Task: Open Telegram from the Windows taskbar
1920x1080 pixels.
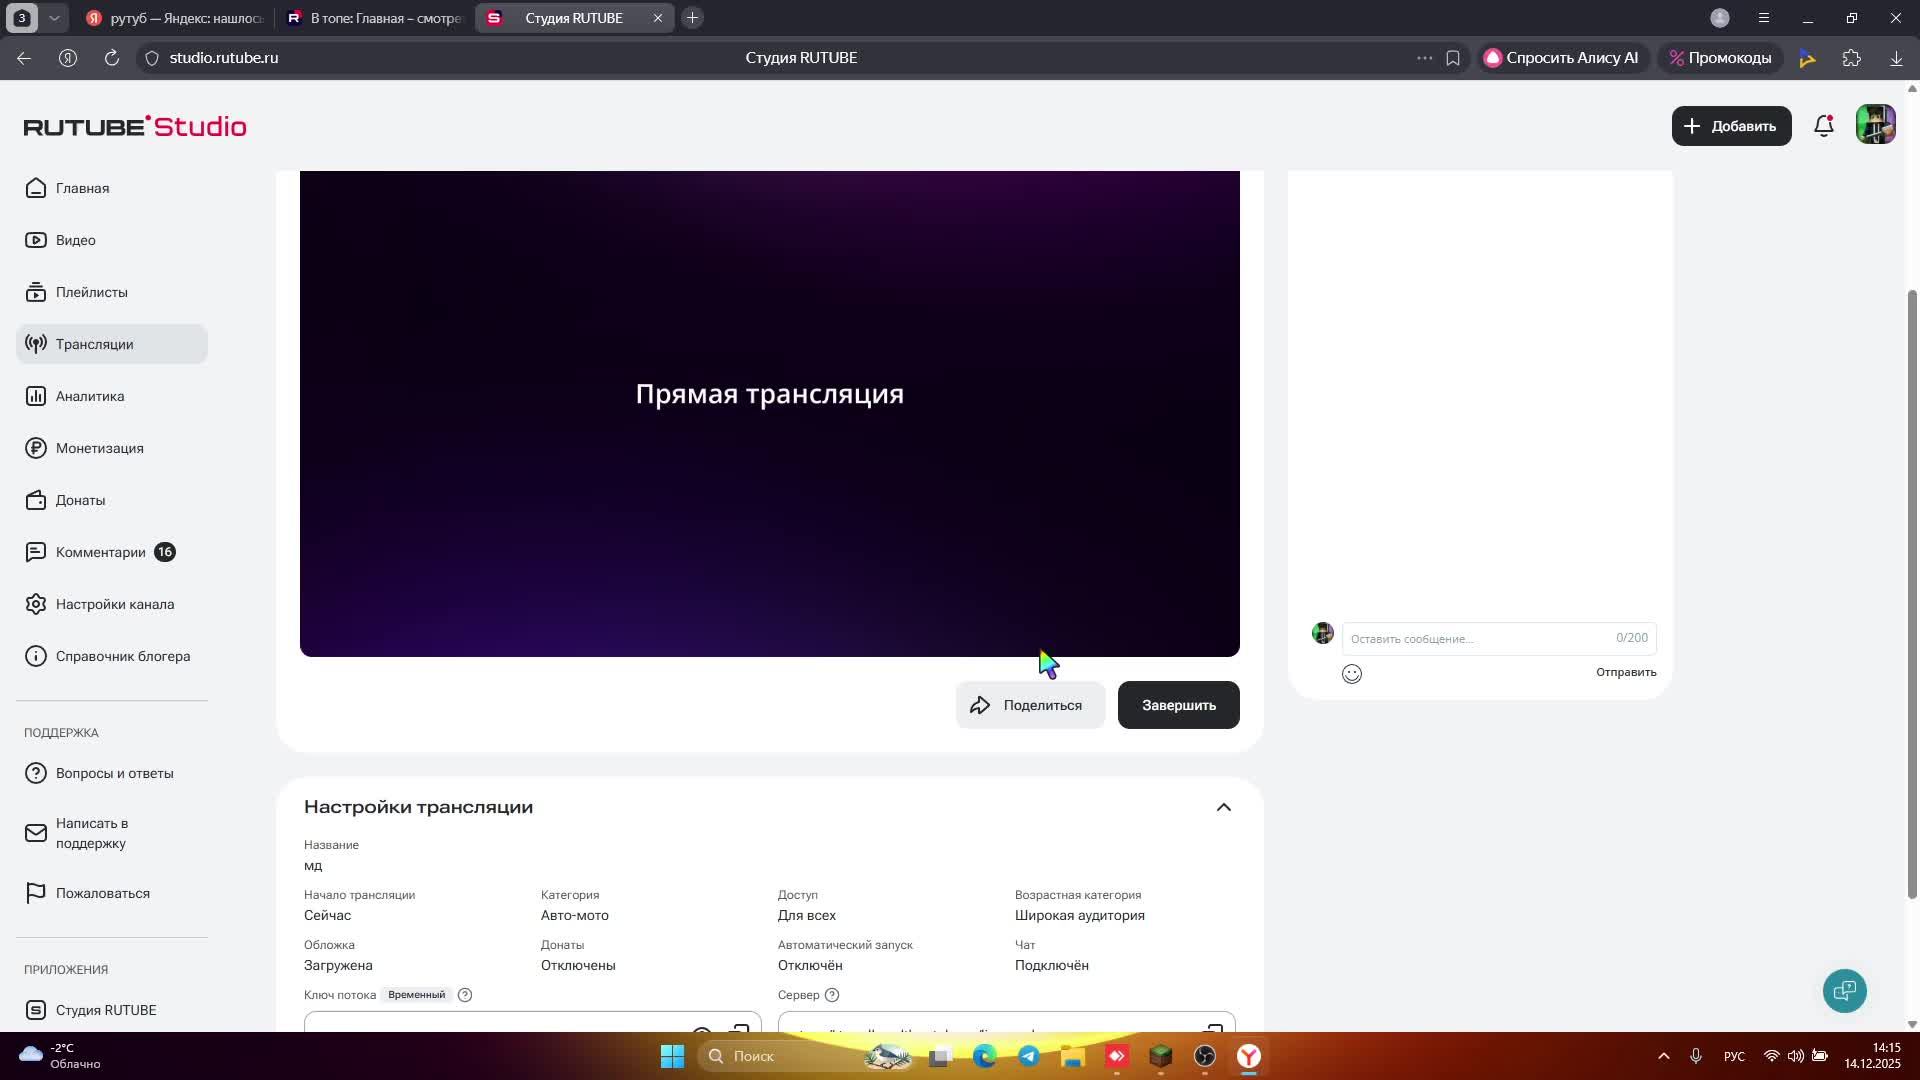Action: [x=1028, y=1056]
